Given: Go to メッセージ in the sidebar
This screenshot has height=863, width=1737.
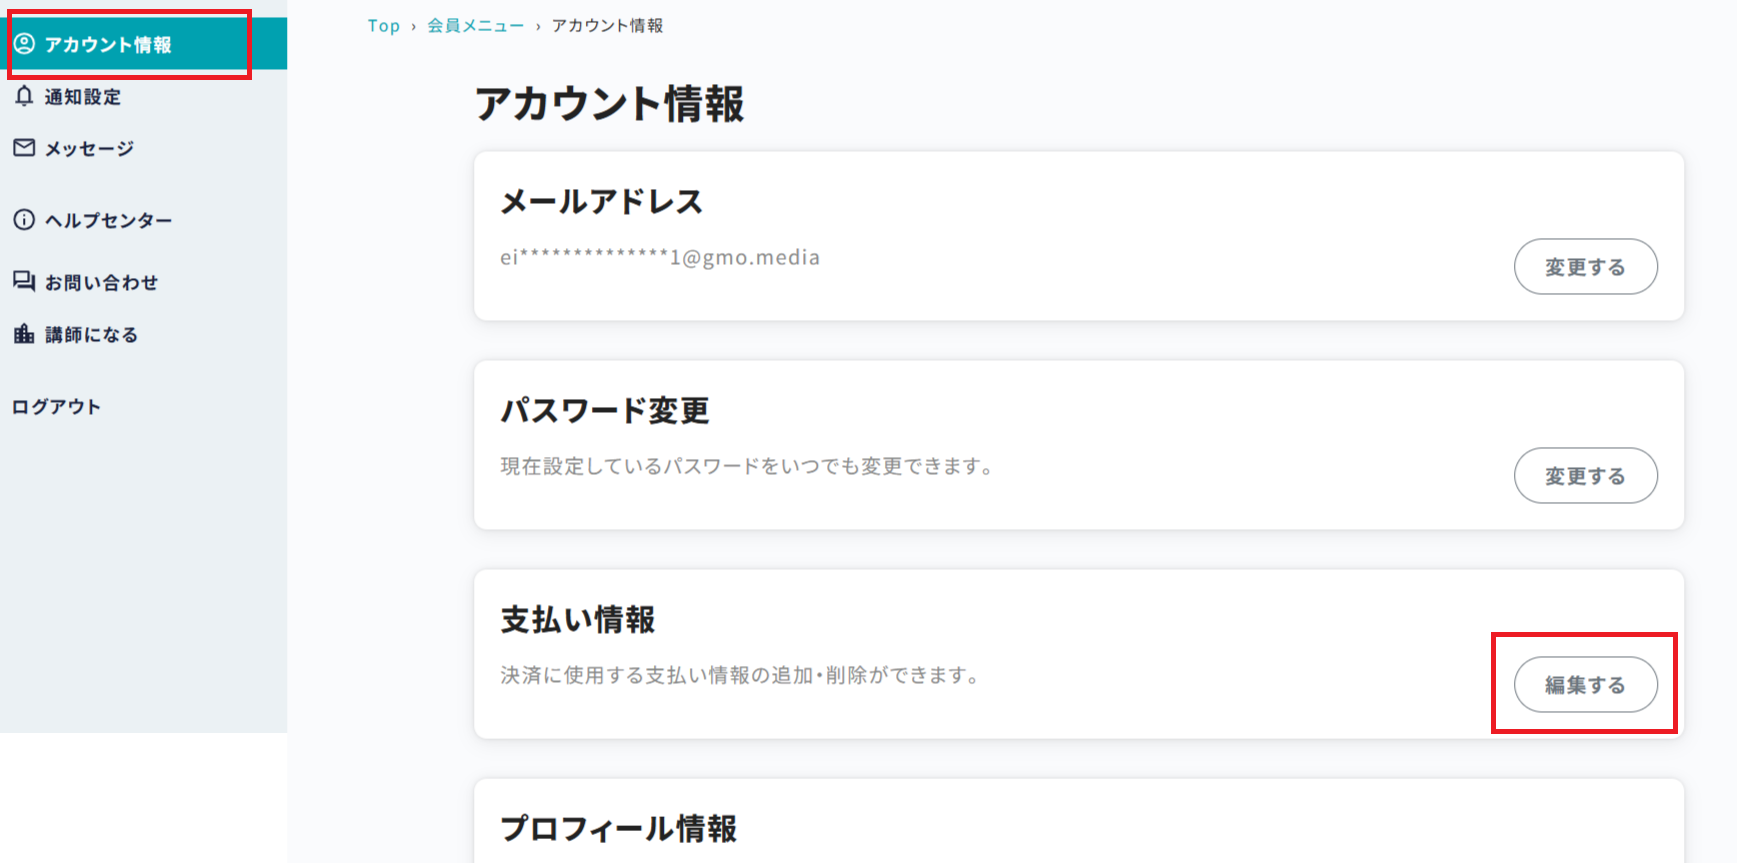Looking at the screenshot, I should click(x=89, y=149).
